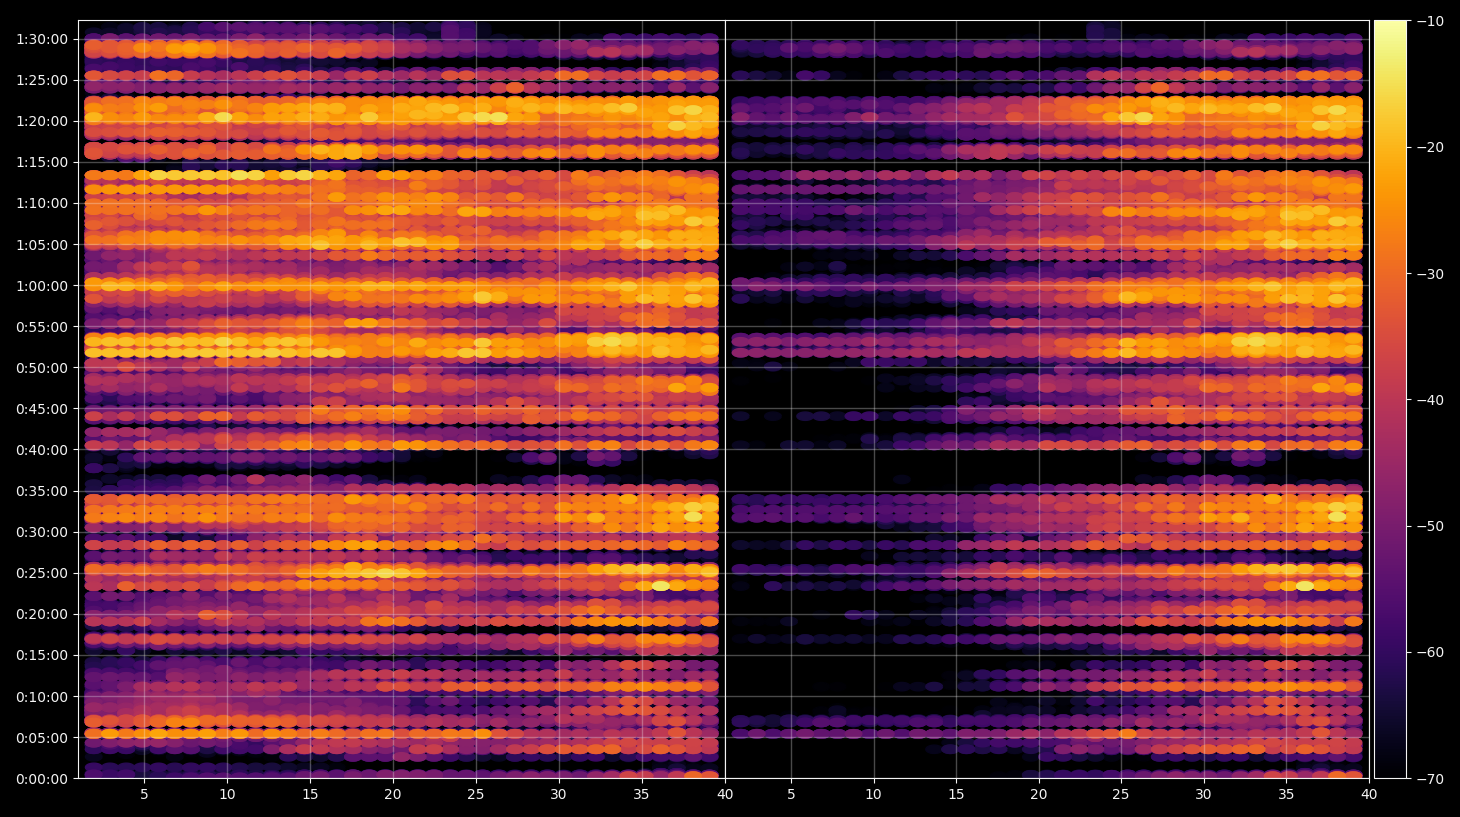Click x-axis label 30 of right plot
Image resolution: width=1460 pixels, height=817 pixels.
[x=1204, y=795]
